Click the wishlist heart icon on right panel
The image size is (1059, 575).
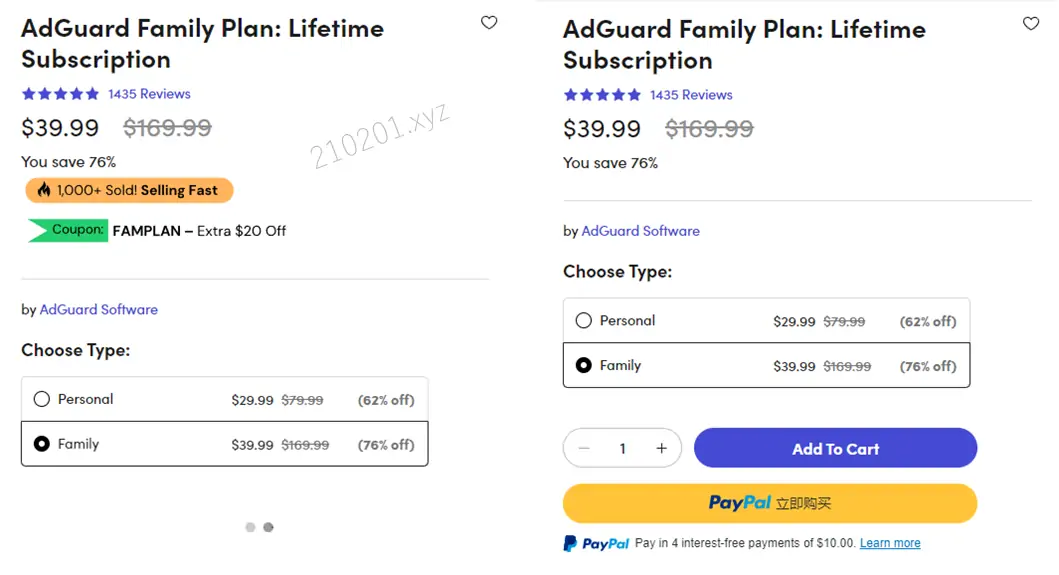coord(1031,23)
